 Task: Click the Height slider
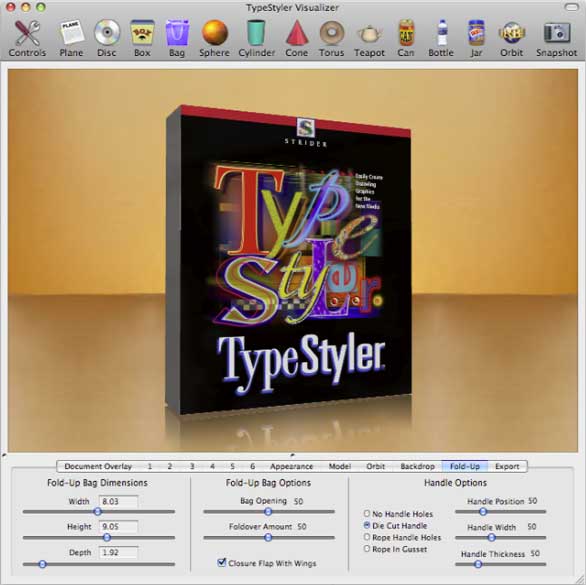tap(99, 538)
